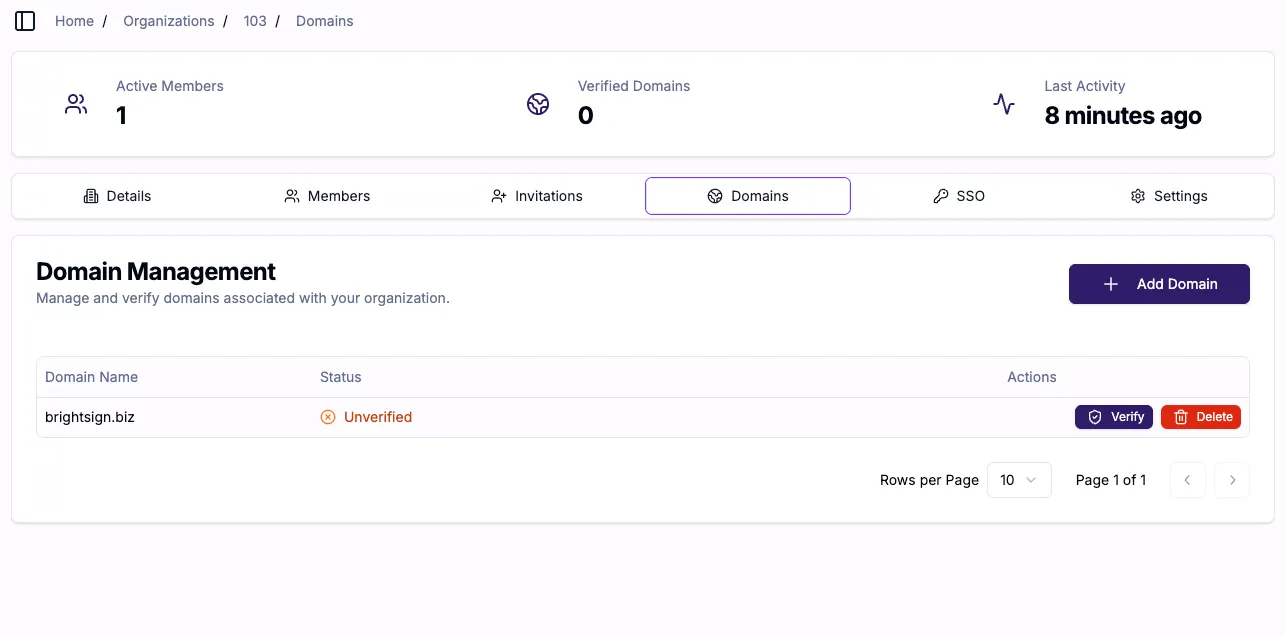Switch to the Details tab
Screen dimensions: 1285x636
point(117,196)
